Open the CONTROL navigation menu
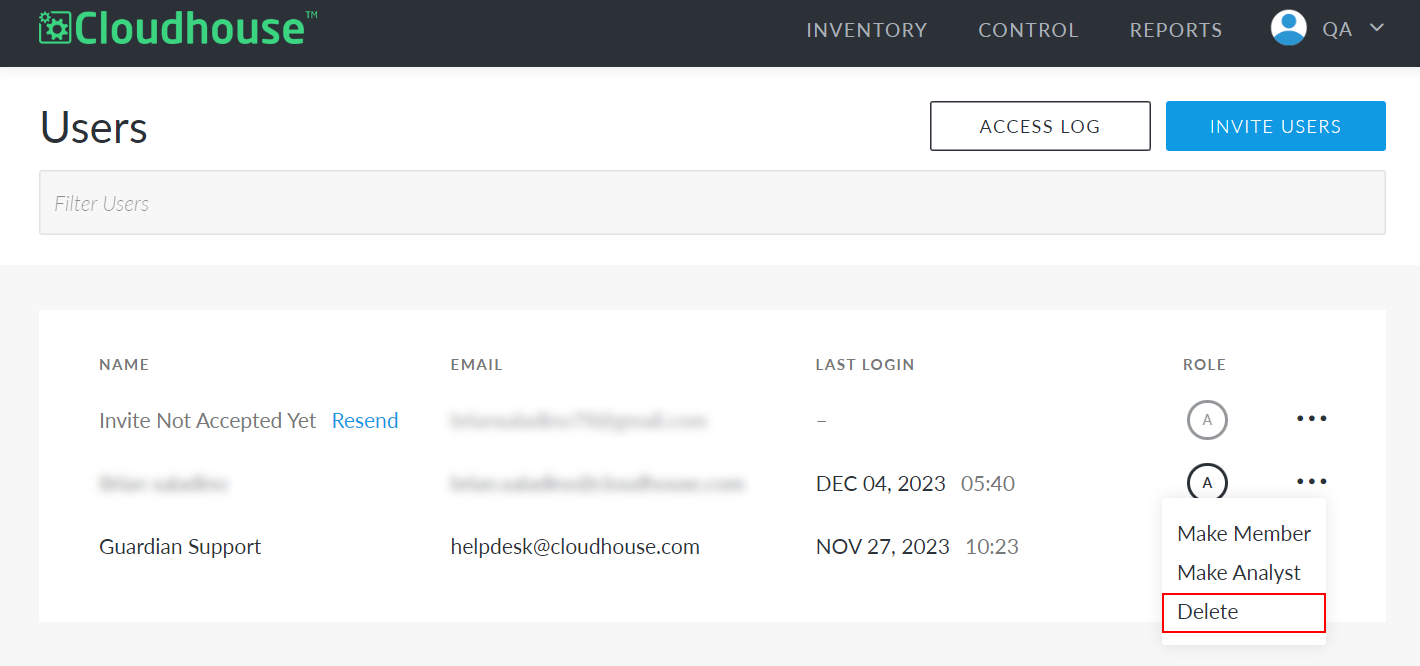Image resolution: width=1420 pixels, height=666 pixels. pyautogui.click(x=1028, y=30)
